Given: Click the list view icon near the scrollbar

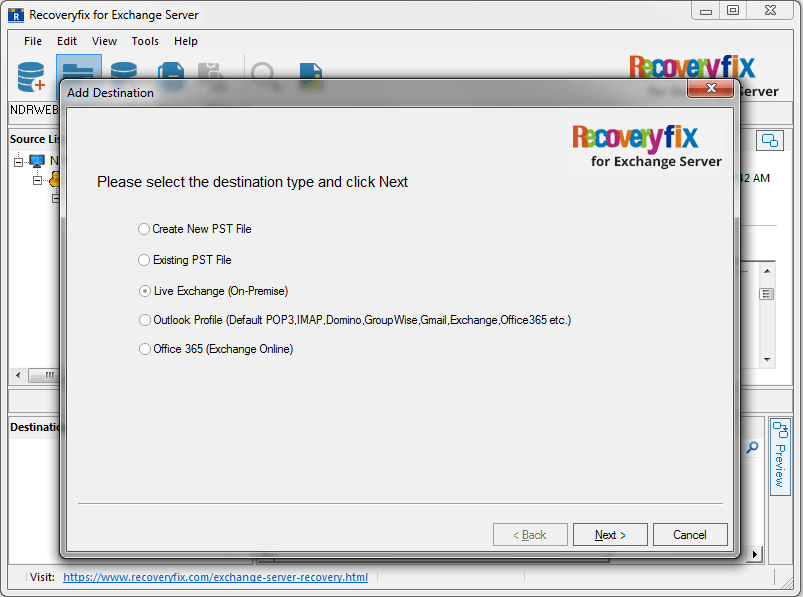Looking at the screenshot, I should click(x=766, y=294).
